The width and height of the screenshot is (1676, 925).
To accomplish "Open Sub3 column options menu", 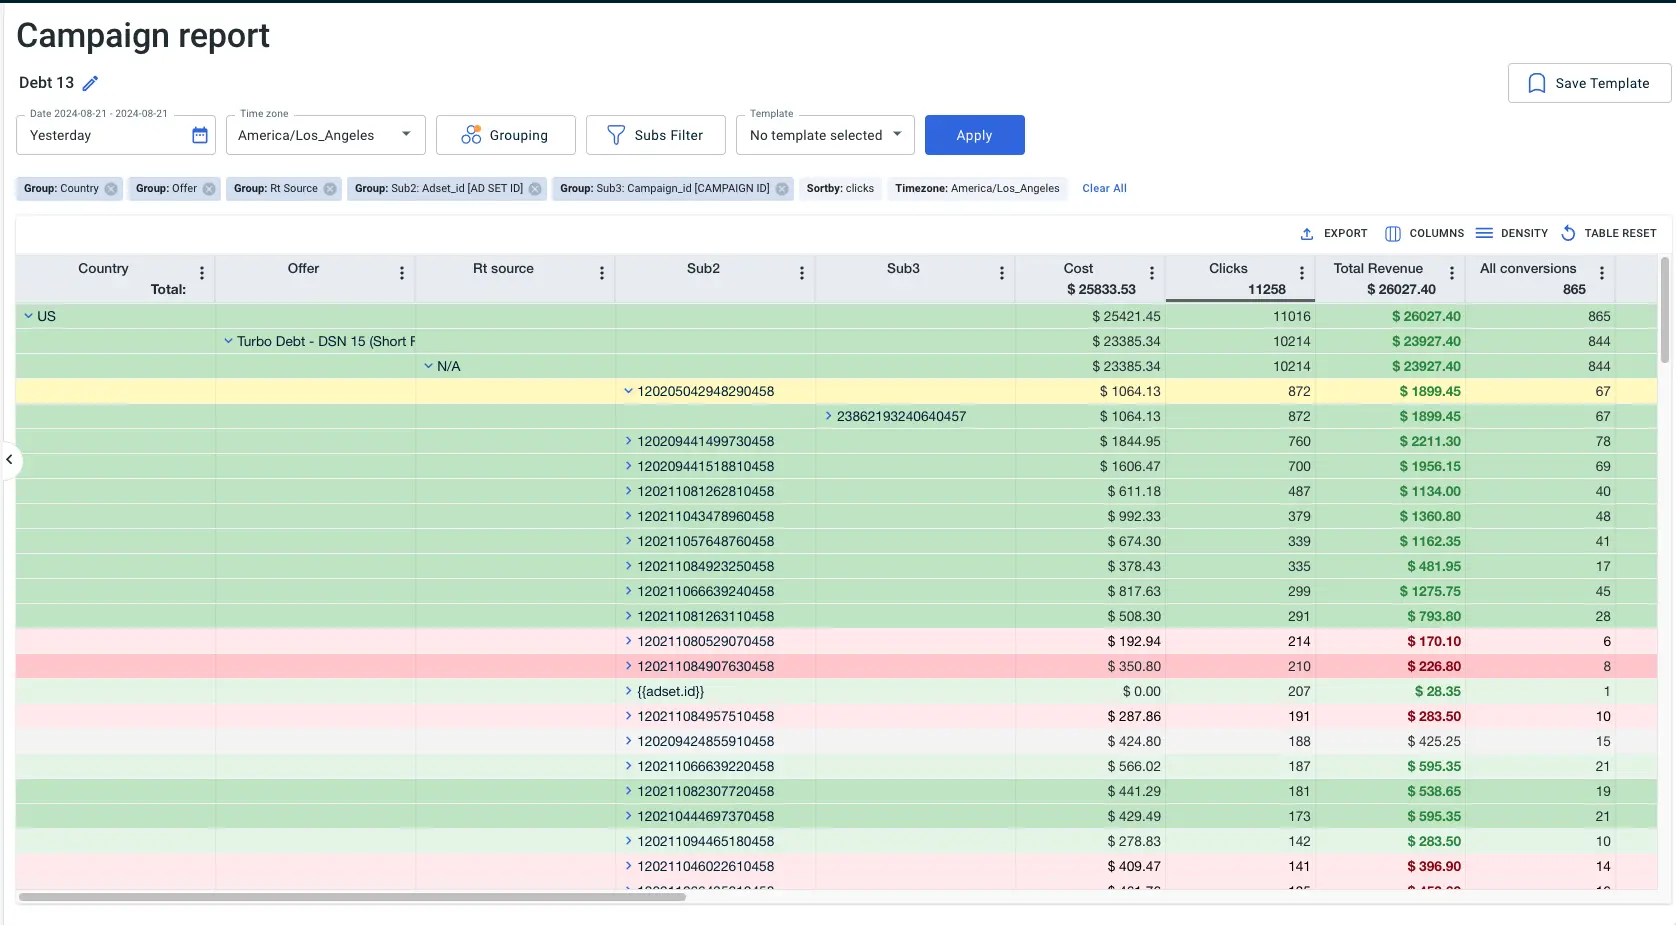I will (1002, 273).
